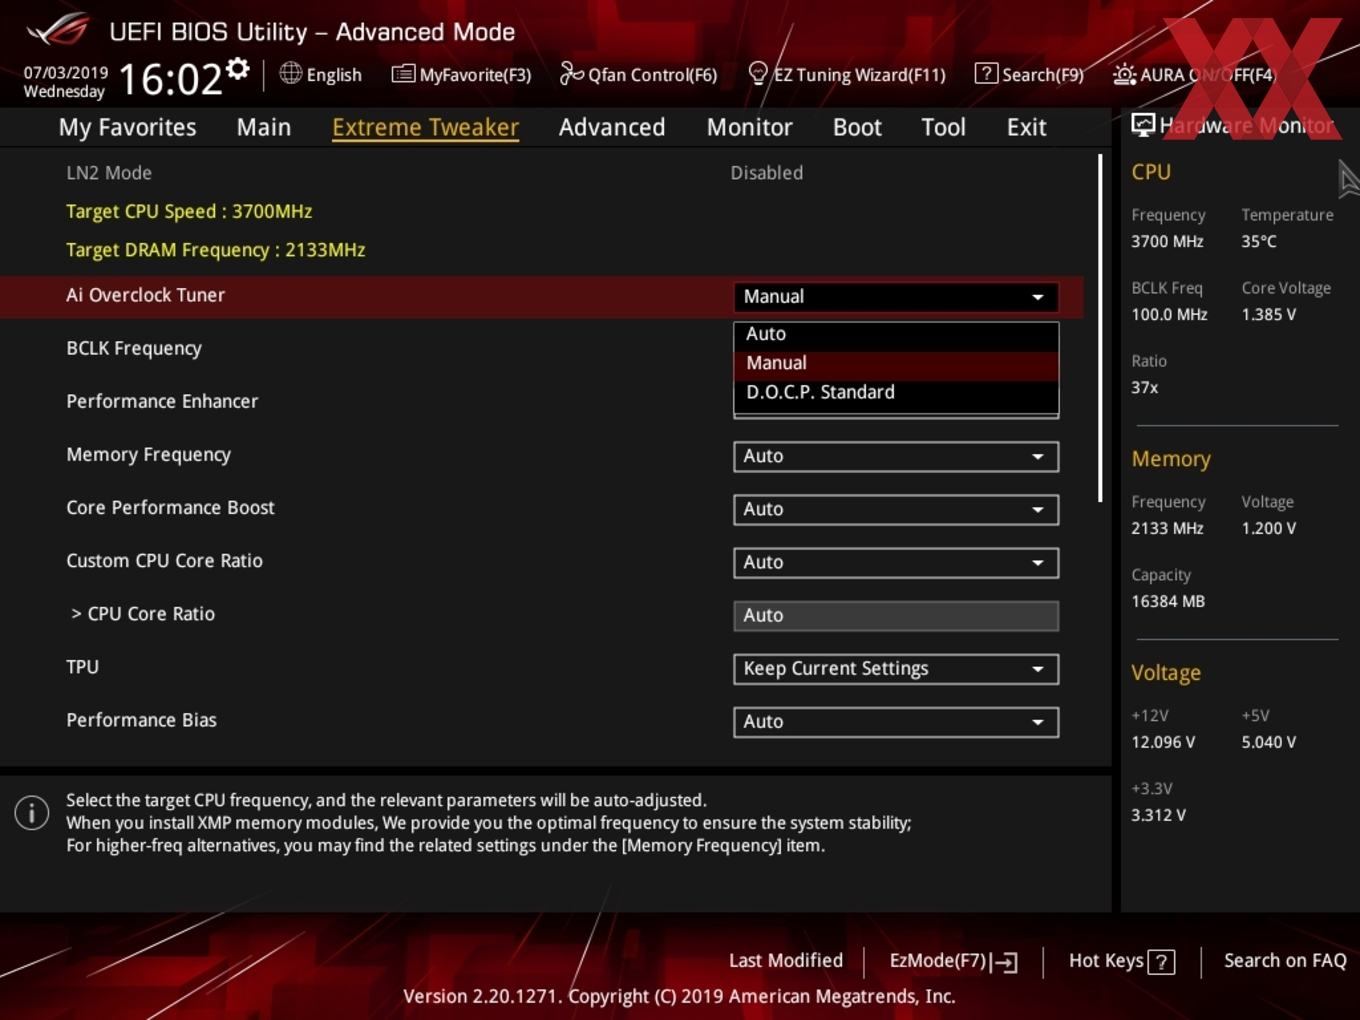1360x1020 pixels.
Task: Open Ai Overclock Tuner dropdown
Action: 896,297
